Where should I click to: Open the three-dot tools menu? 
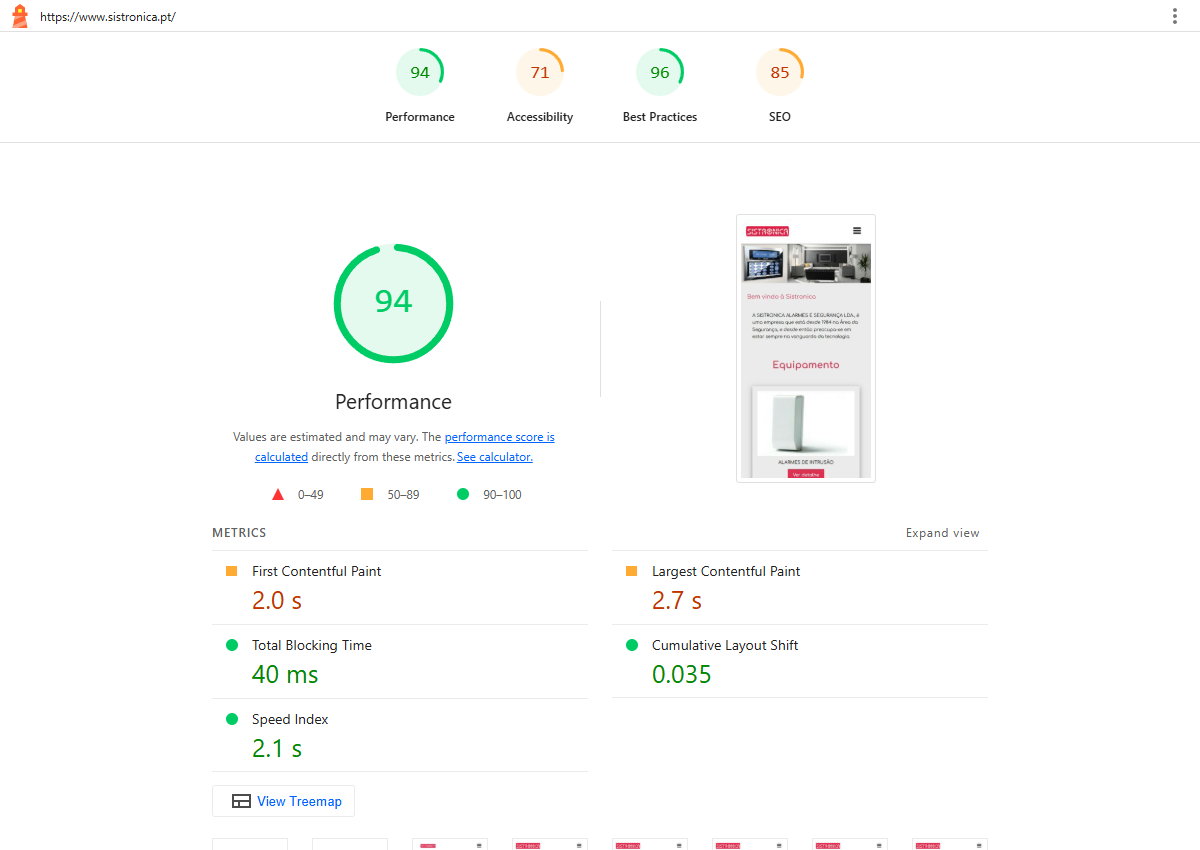(x=1175, y=16)
